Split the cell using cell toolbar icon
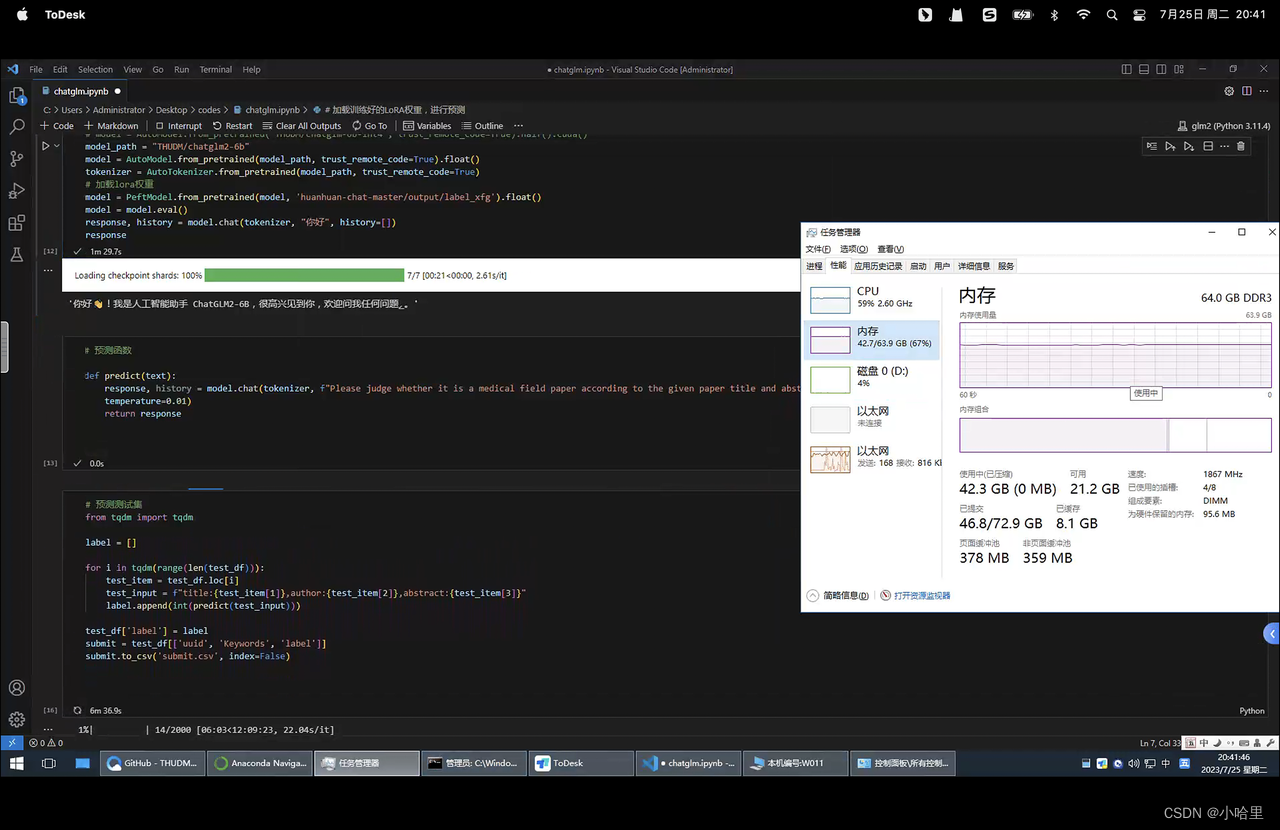The image size is (1280, 830). (x=1207, y=146)
